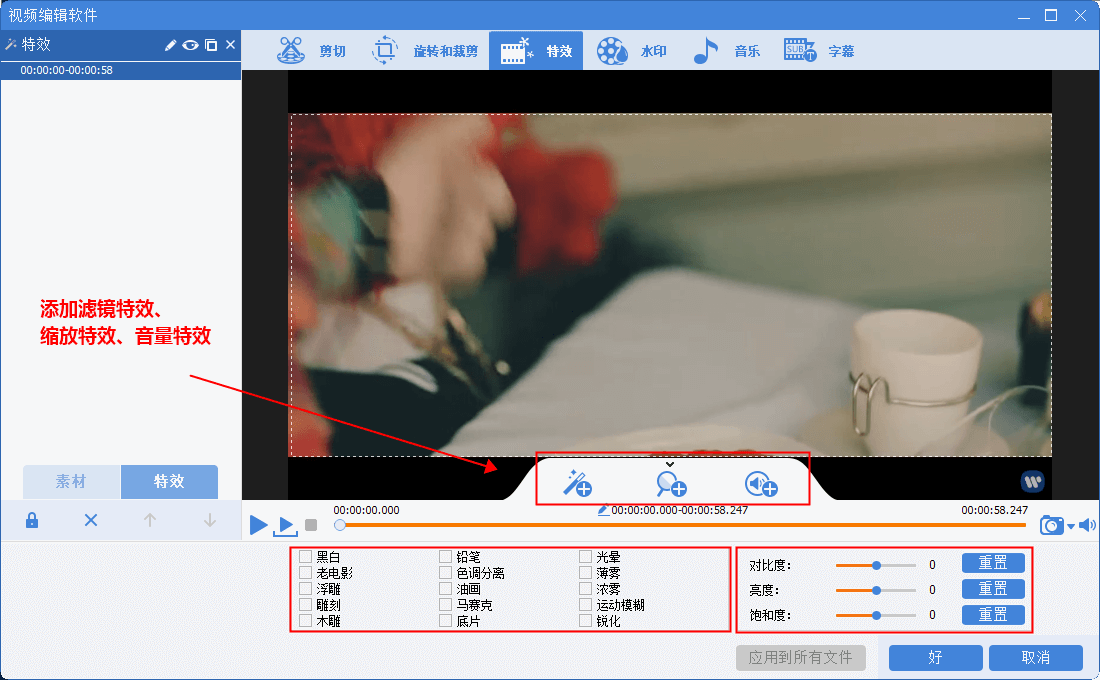Open snapshot options dropdown arrow
The image size is (1100, 680).
pos(1071,526)
